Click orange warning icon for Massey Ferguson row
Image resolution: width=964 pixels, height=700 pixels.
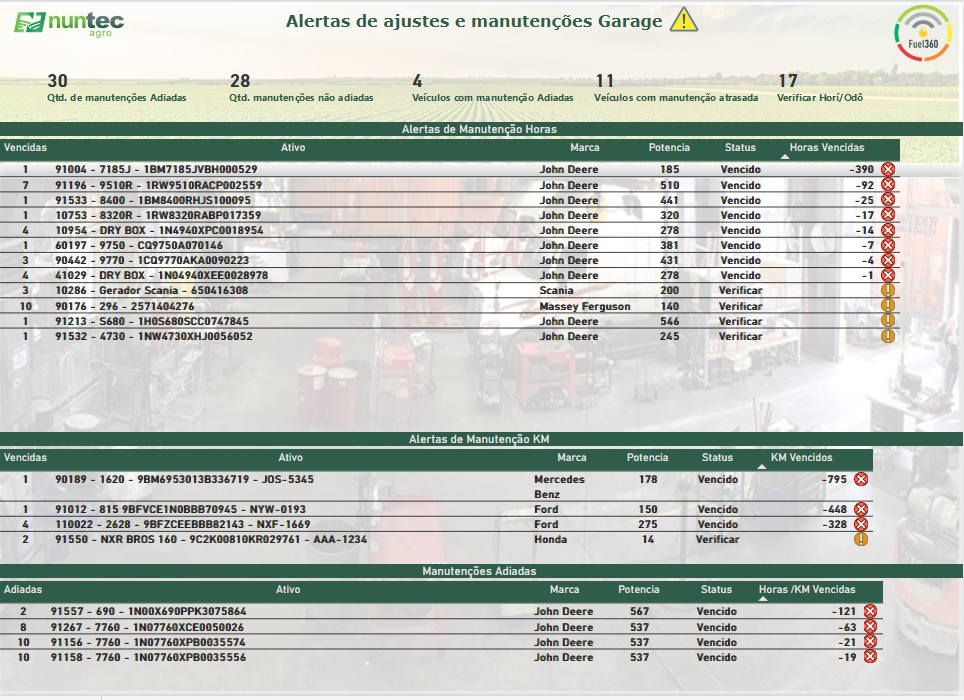click(x=888, y=305)
